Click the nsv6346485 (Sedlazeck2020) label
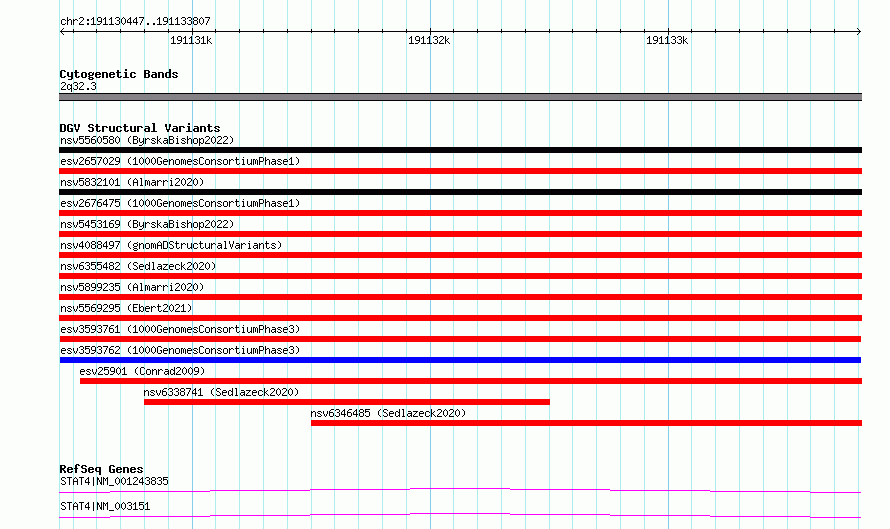 tap(388, 413)
